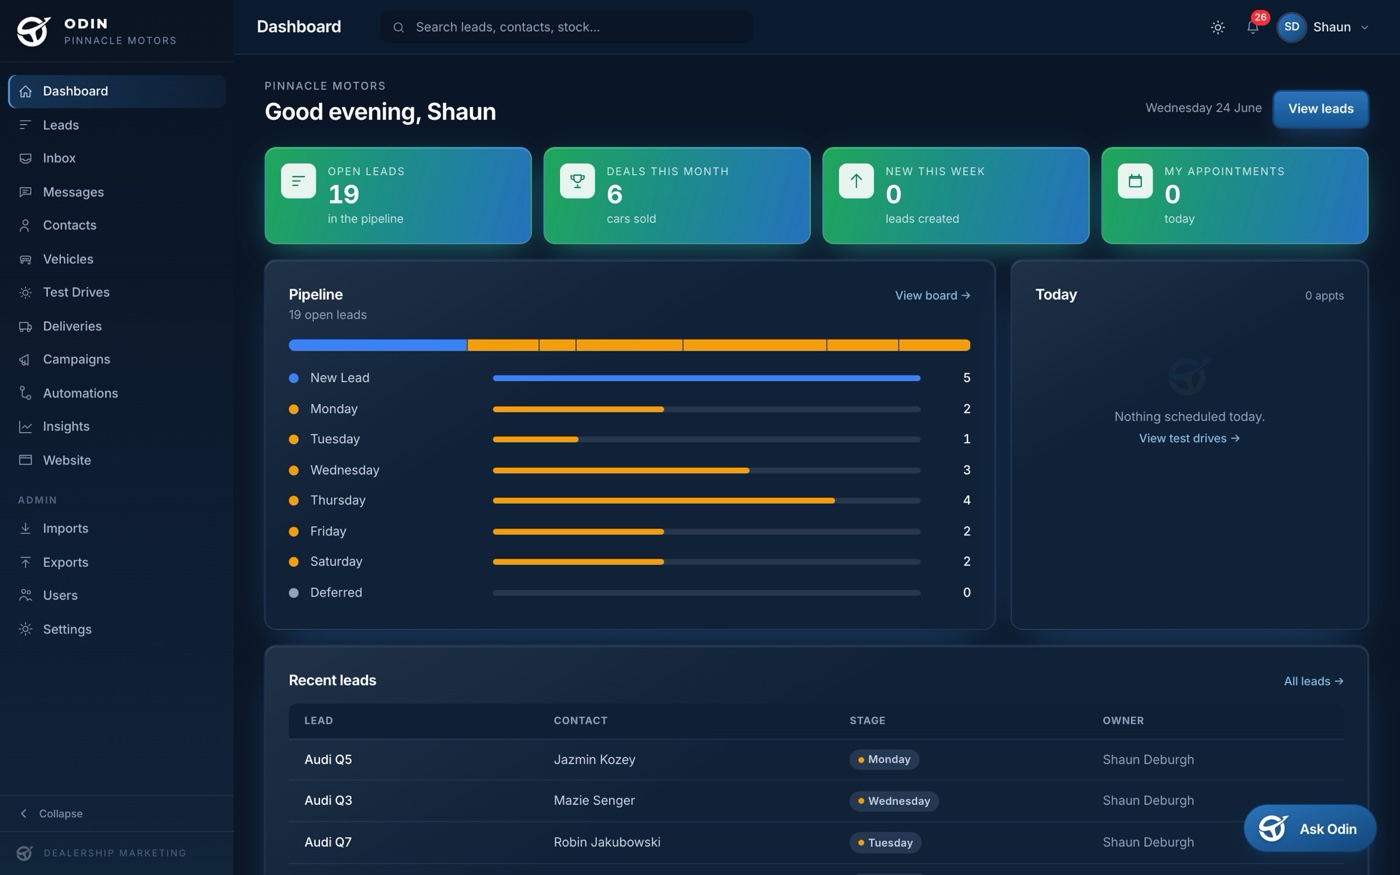The width and height of the screenshot is (1400, 875).
Task: Collapse the sidebar
Action: [x=52, y=813]
